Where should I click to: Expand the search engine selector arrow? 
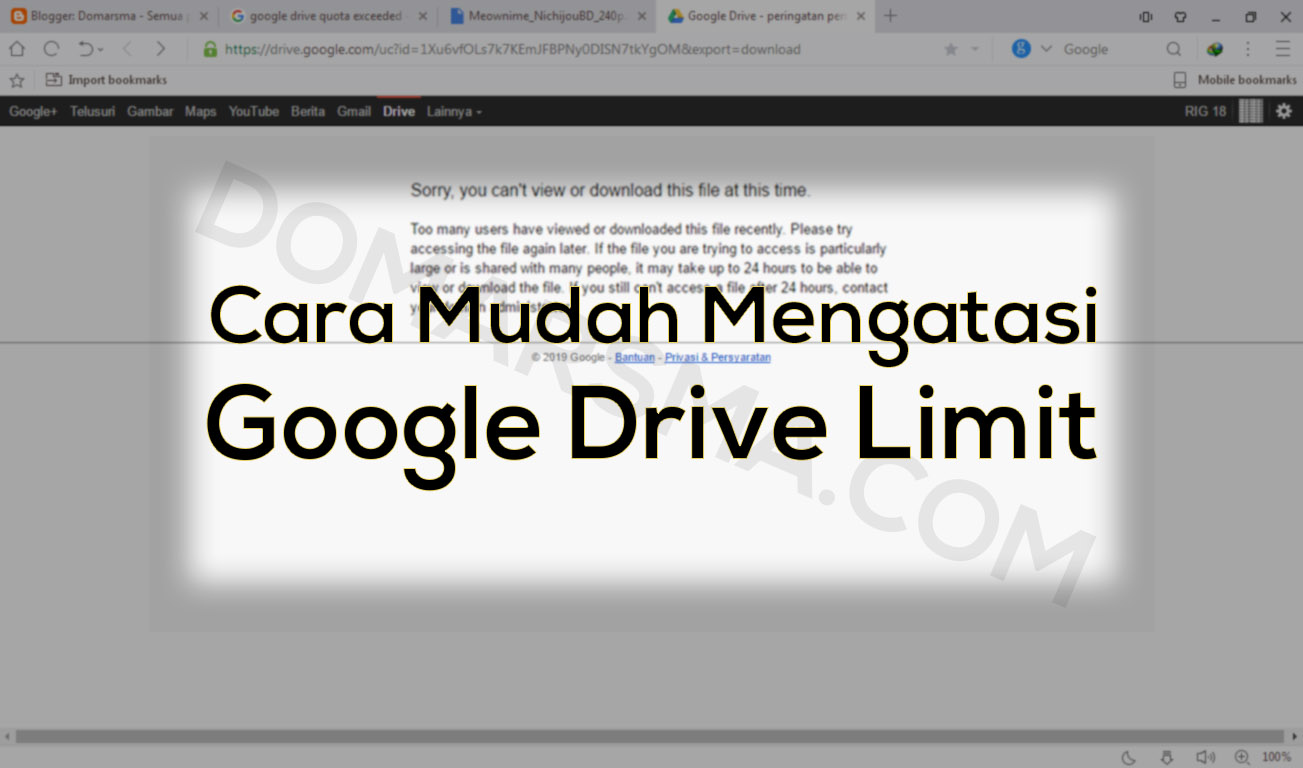(x=1046, y=49)
